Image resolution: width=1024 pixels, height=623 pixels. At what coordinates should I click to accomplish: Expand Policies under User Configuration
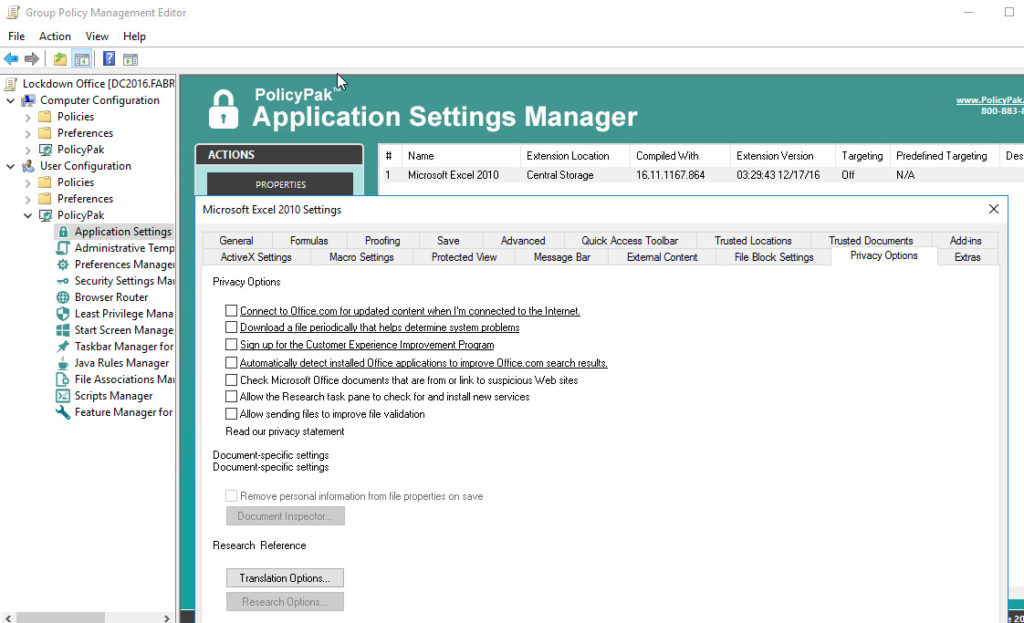click(x=27, y=183)
